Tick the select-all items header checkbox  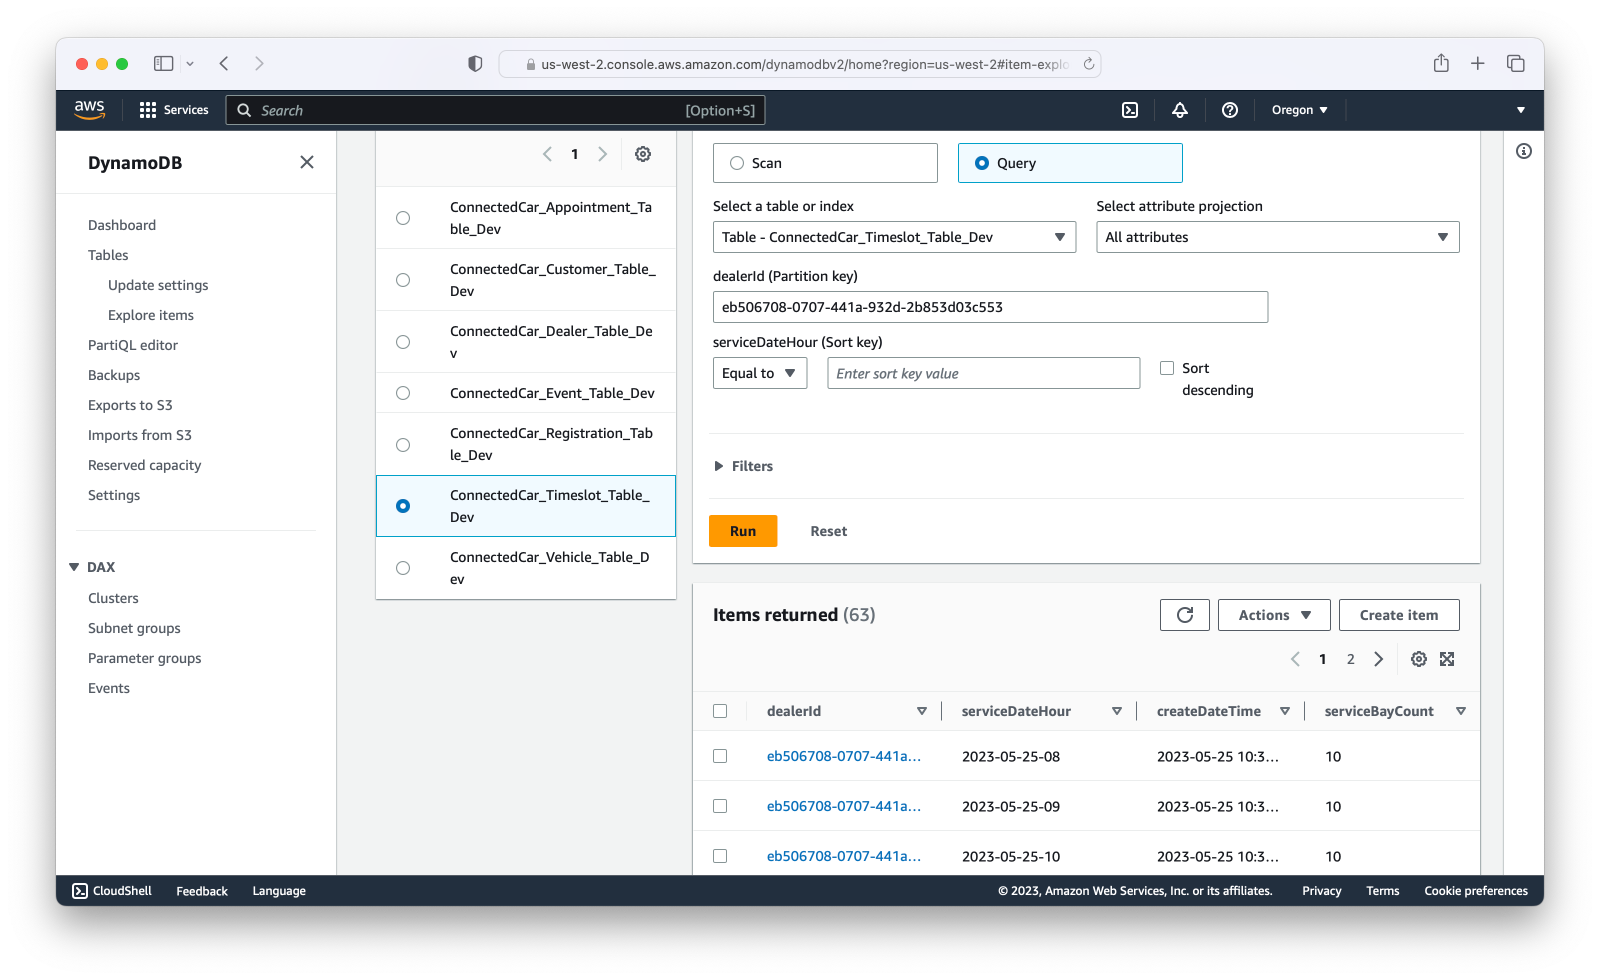pyautogui.click(x=720, y=711)
